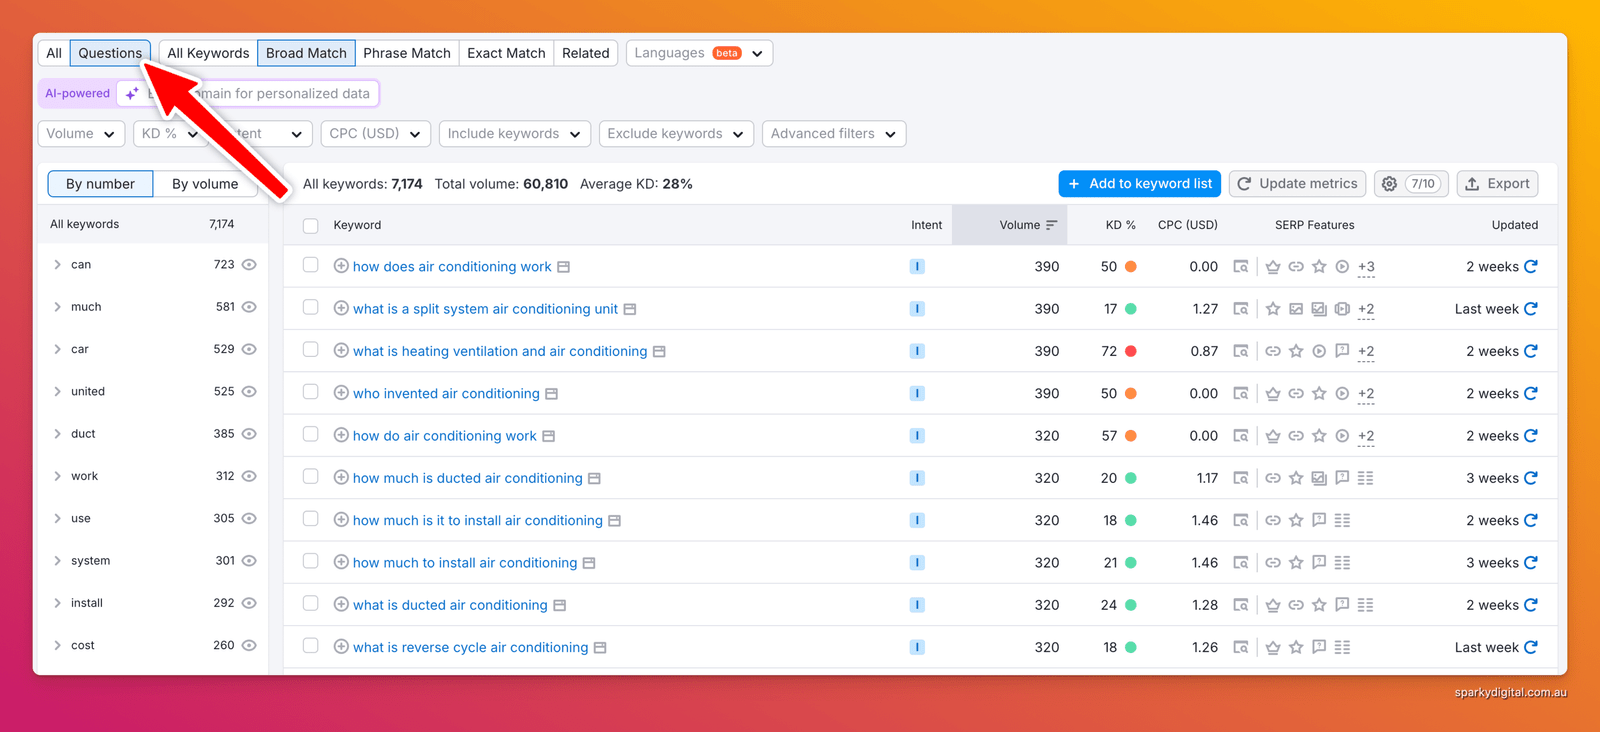Click SERP snapshot icon beside 'who invented air conditioning' keyword
1600x732 pixels.
(552, 394)
